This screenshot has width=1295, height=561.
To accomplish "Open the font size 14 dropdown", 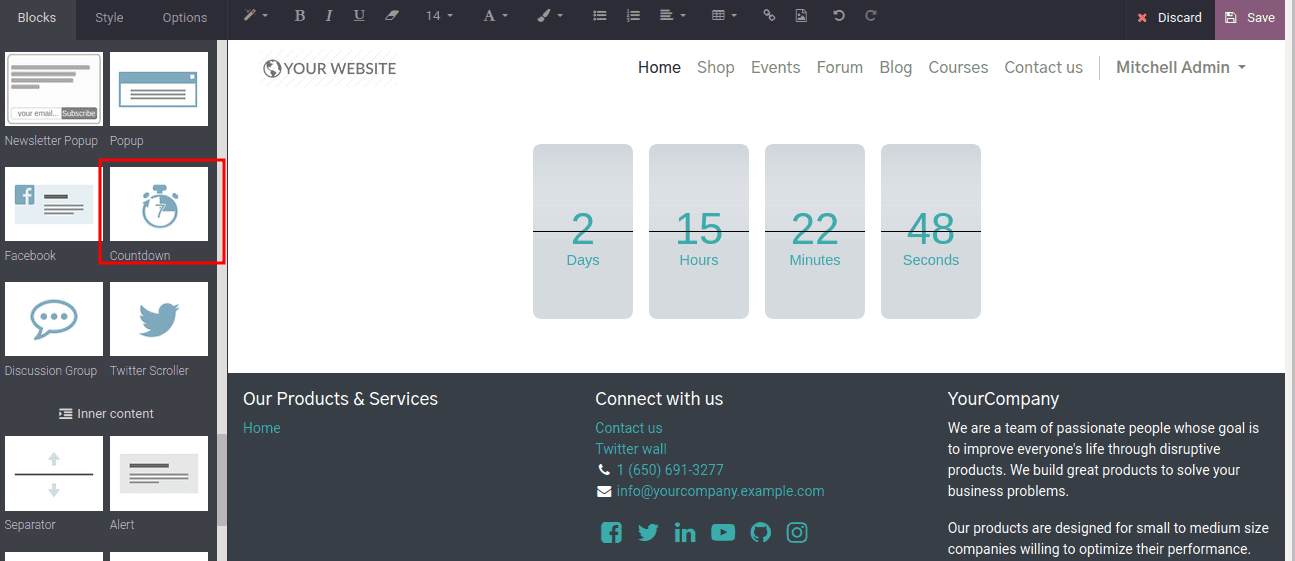I will pyautogui.click(x=439, y=16).
